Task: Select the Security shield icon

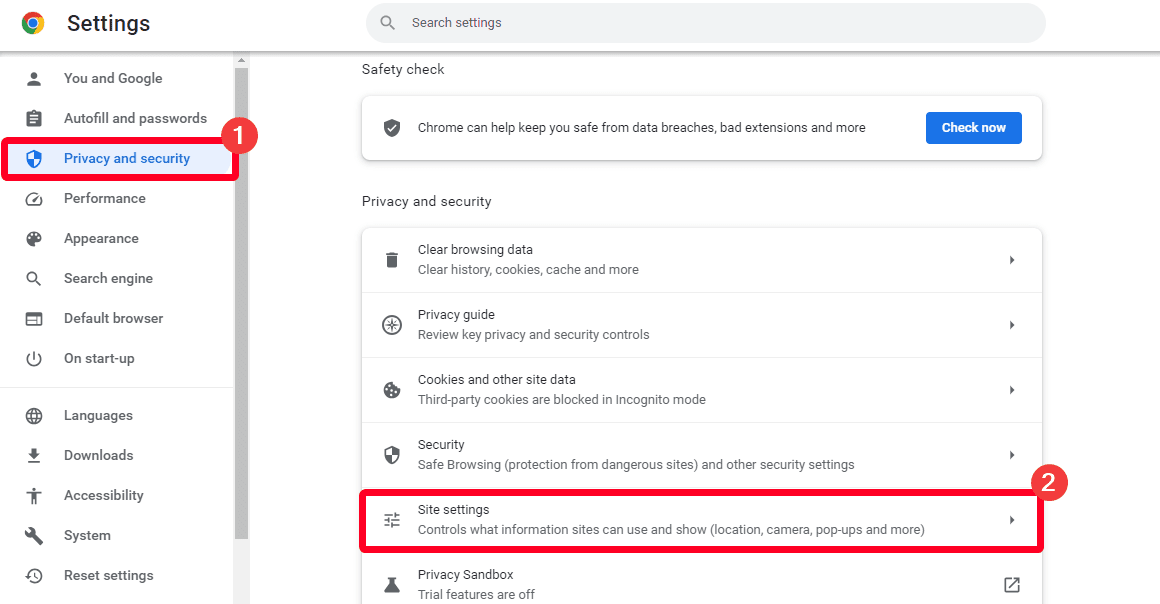Action: click(391, 454)
